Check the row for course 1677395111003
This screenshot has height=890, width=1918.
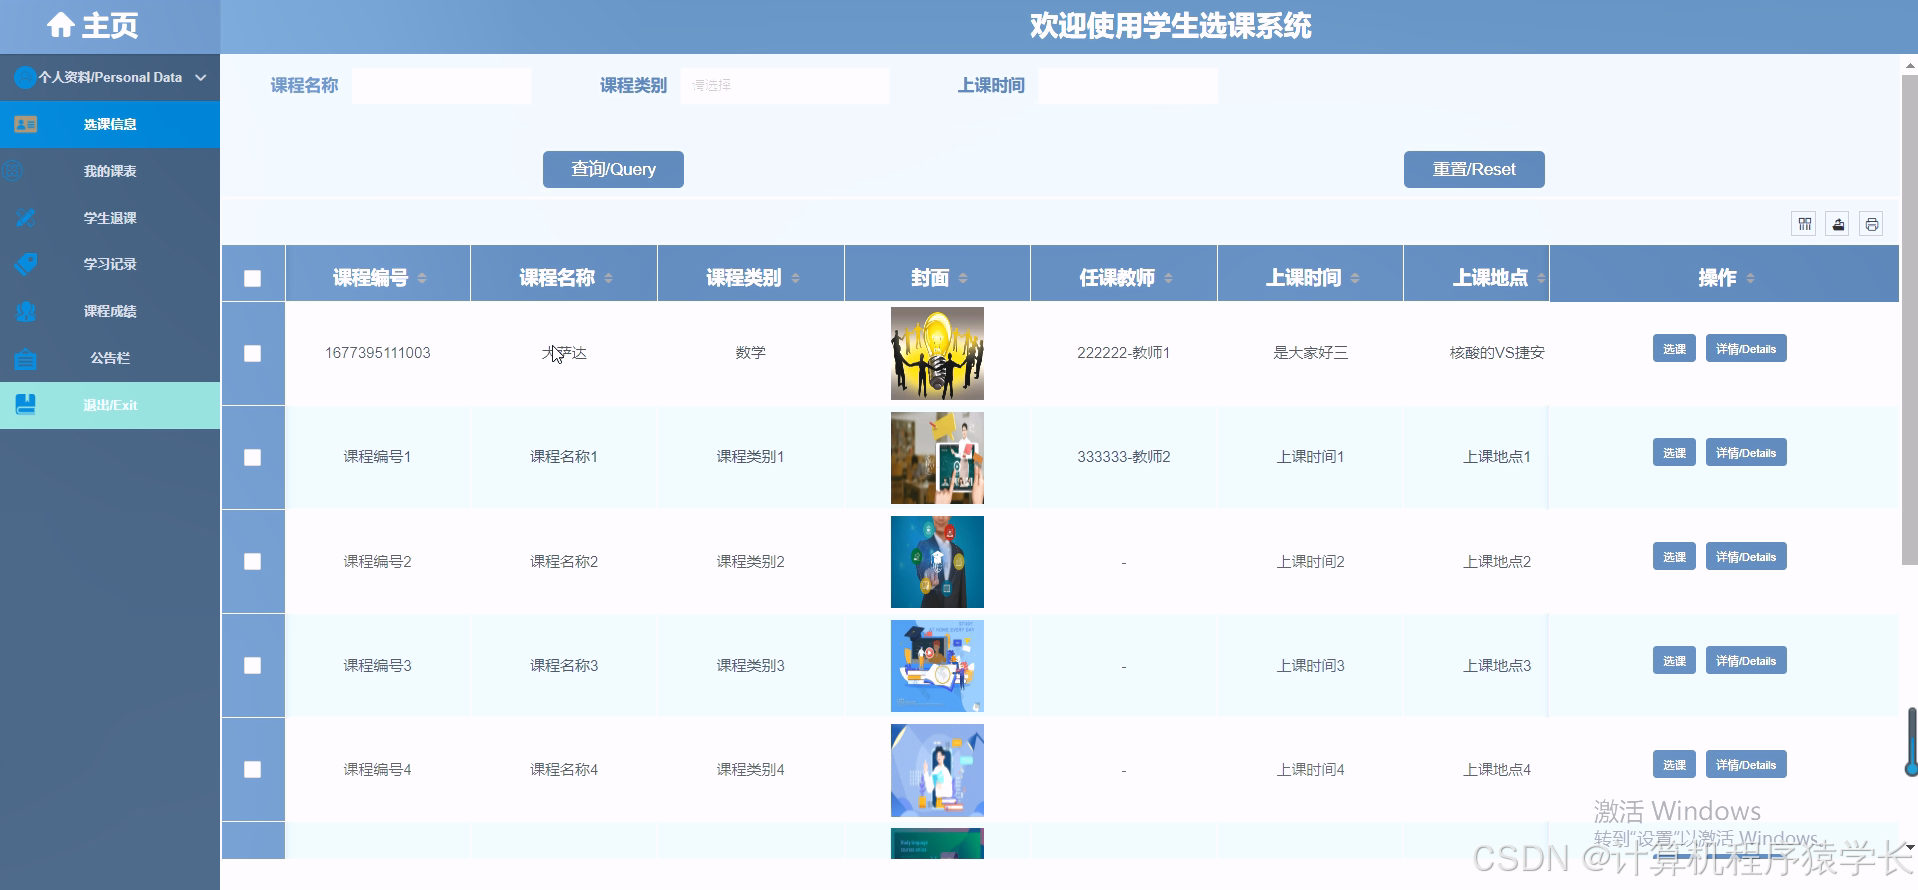click(x=253, y=353)
